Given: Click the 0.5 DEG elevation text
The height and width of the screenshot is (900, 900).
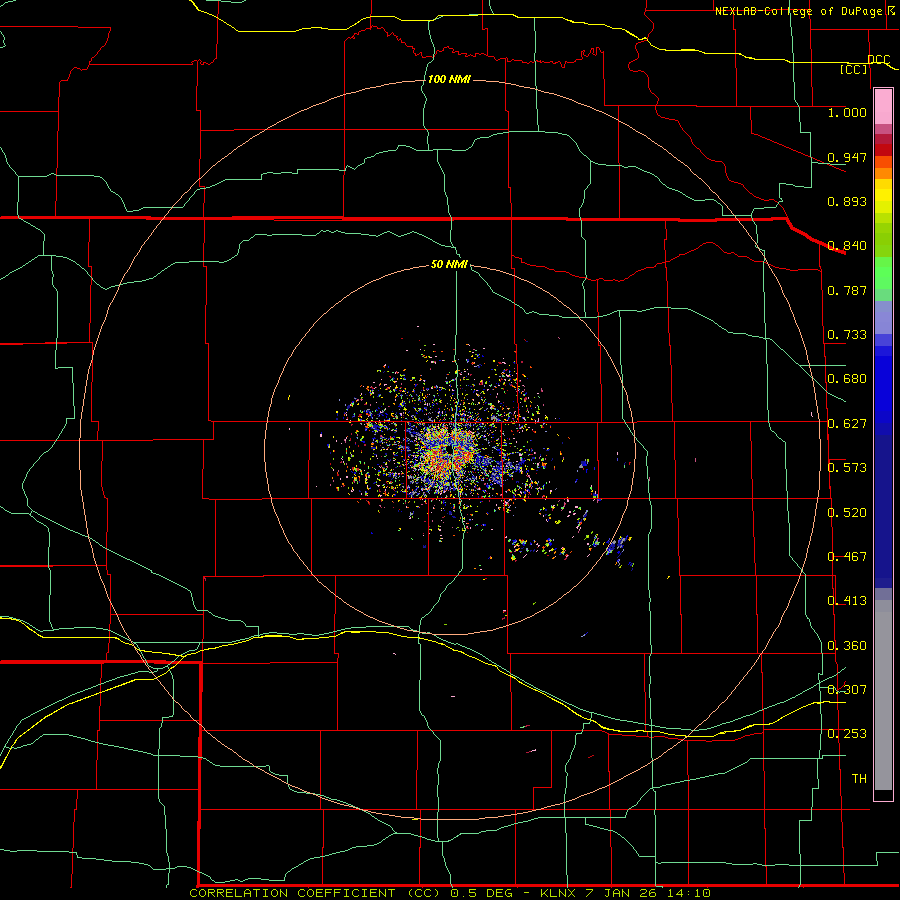Looking at the screenshot, I should (x=482, y=893).
